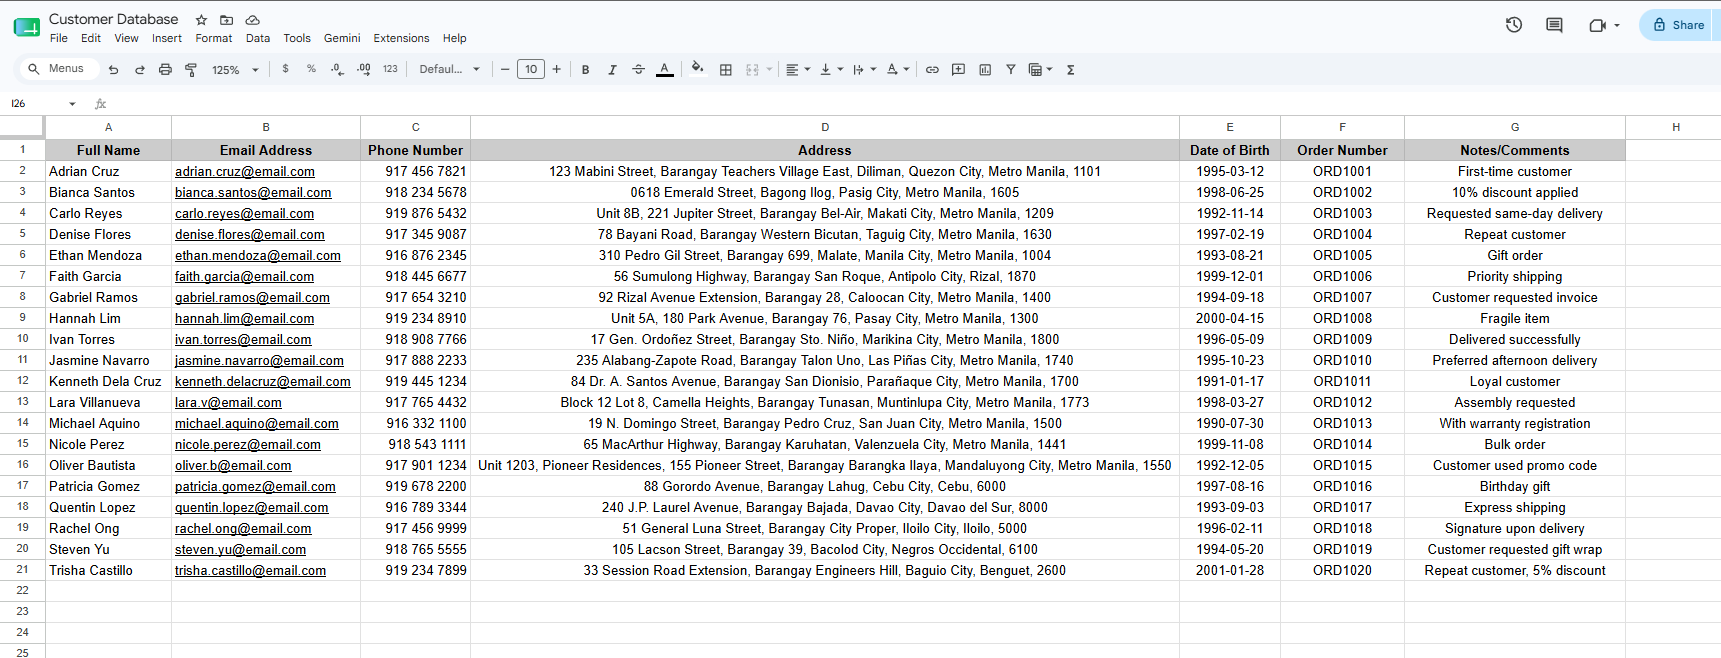Click the undo icon in toolbar
Screen dimensions: 1721x658
click(x=114, y=70)
